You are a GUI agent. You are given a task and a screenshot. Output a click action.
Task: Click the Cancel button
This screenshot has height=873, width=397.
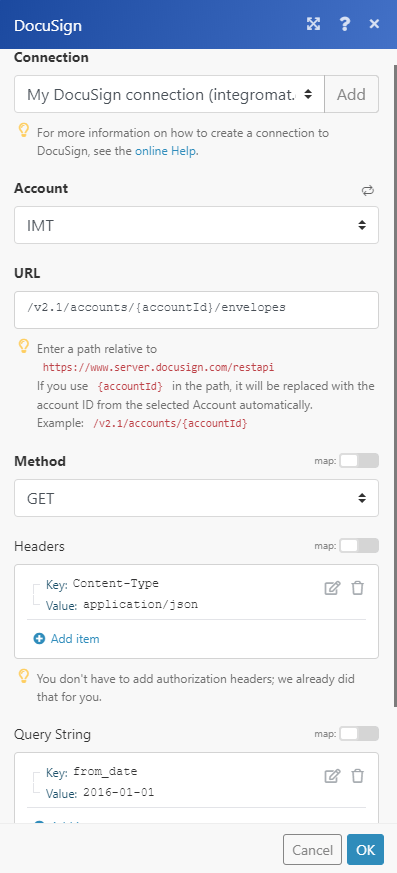click(312, 850)
